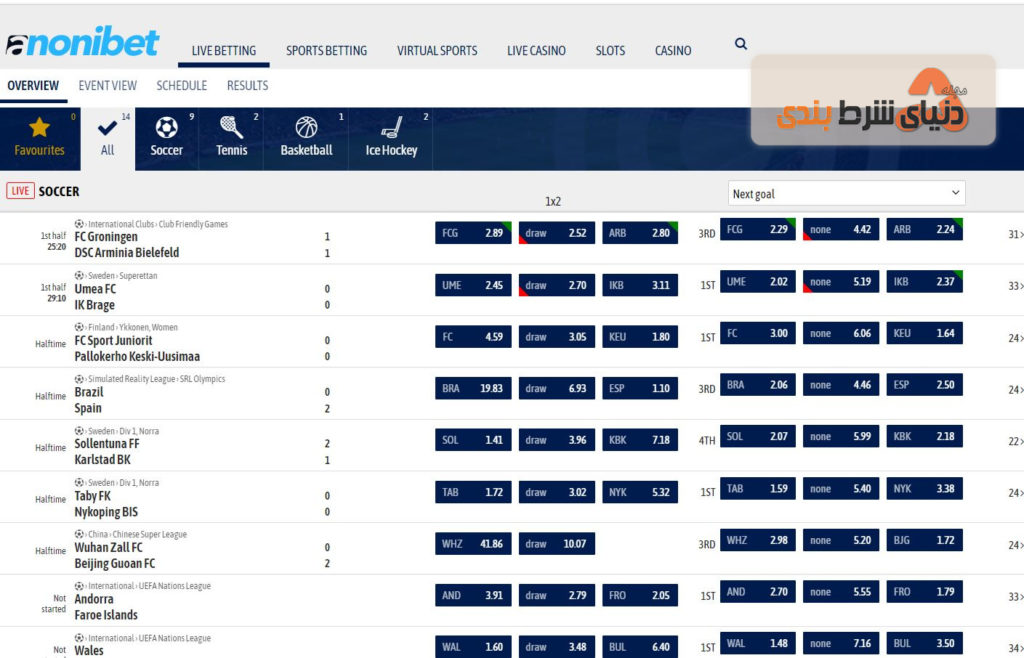
Task: Open the Sports Betting tab
Action: [327, 51]
